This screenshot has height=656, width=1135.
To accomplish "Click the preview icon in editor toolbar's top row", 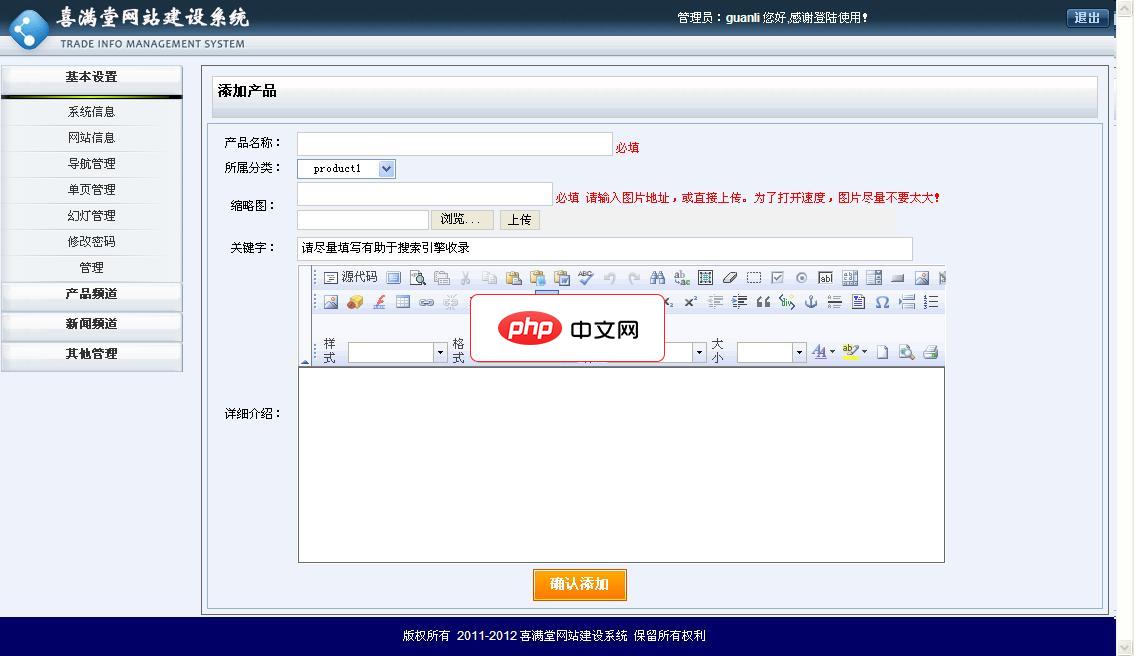I will coord(418,277).
